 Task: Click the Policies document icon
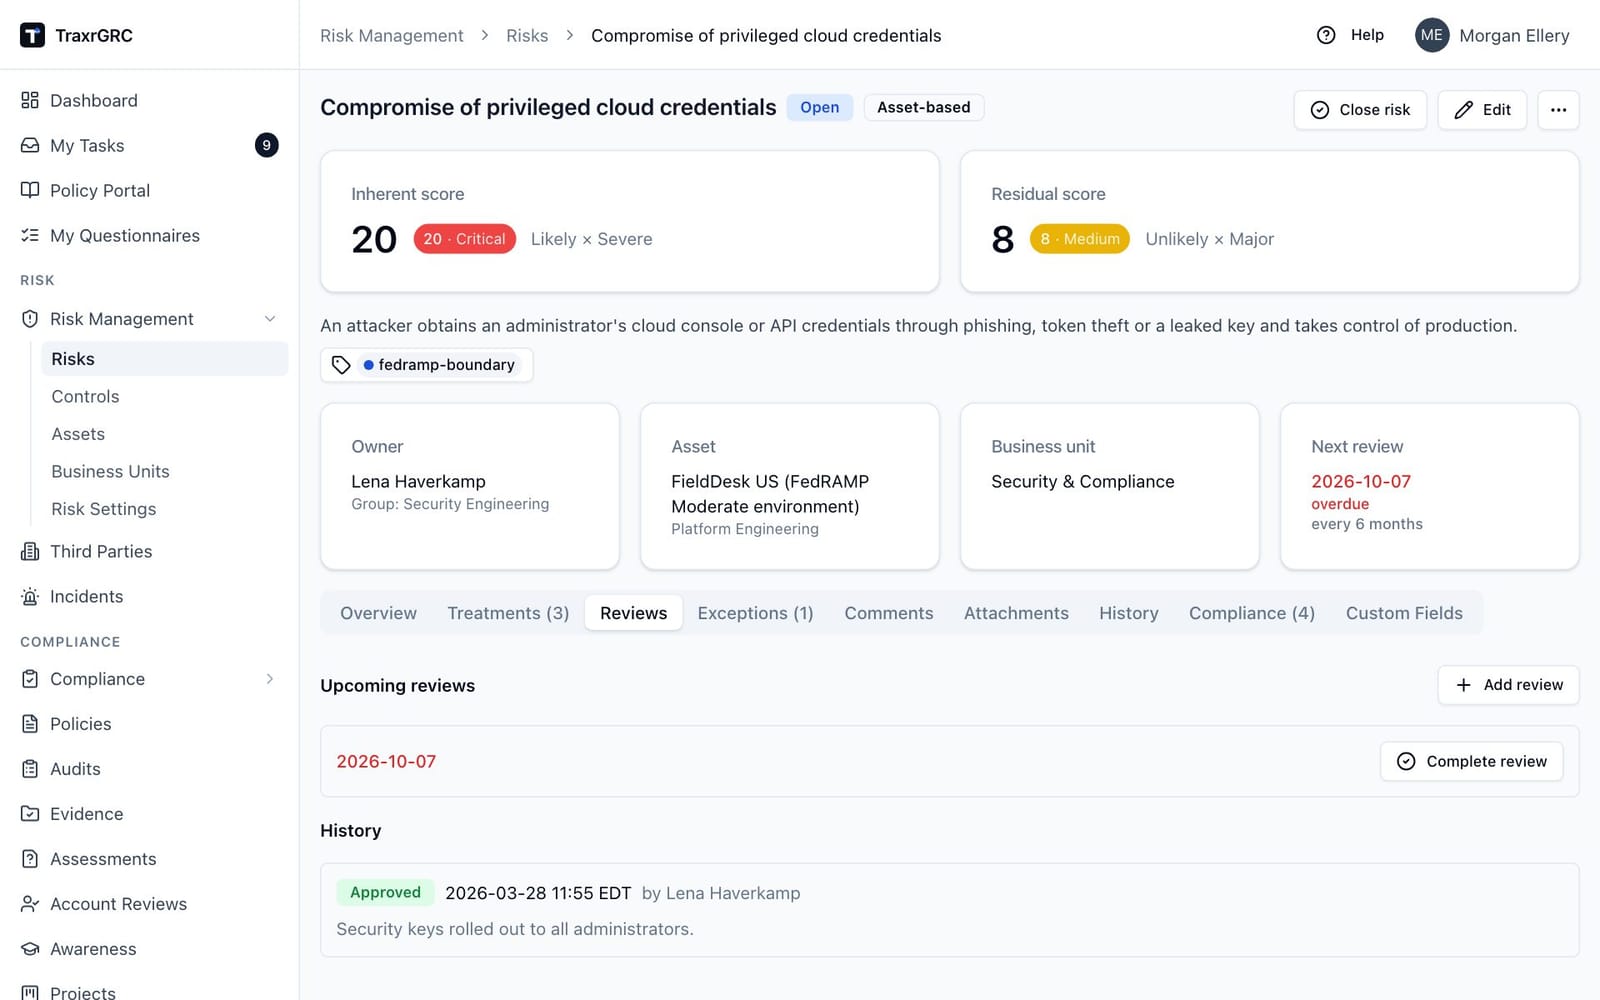click(x=30, y=724)
